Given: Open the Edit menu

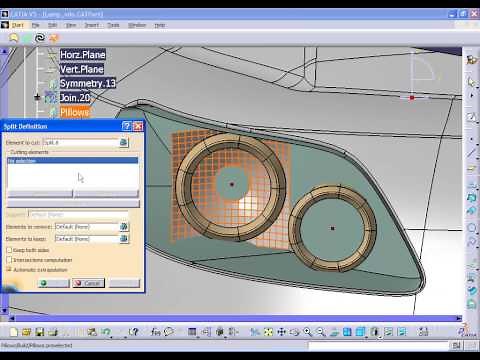Looking at the screenshot, I should (x=52, y=25).
